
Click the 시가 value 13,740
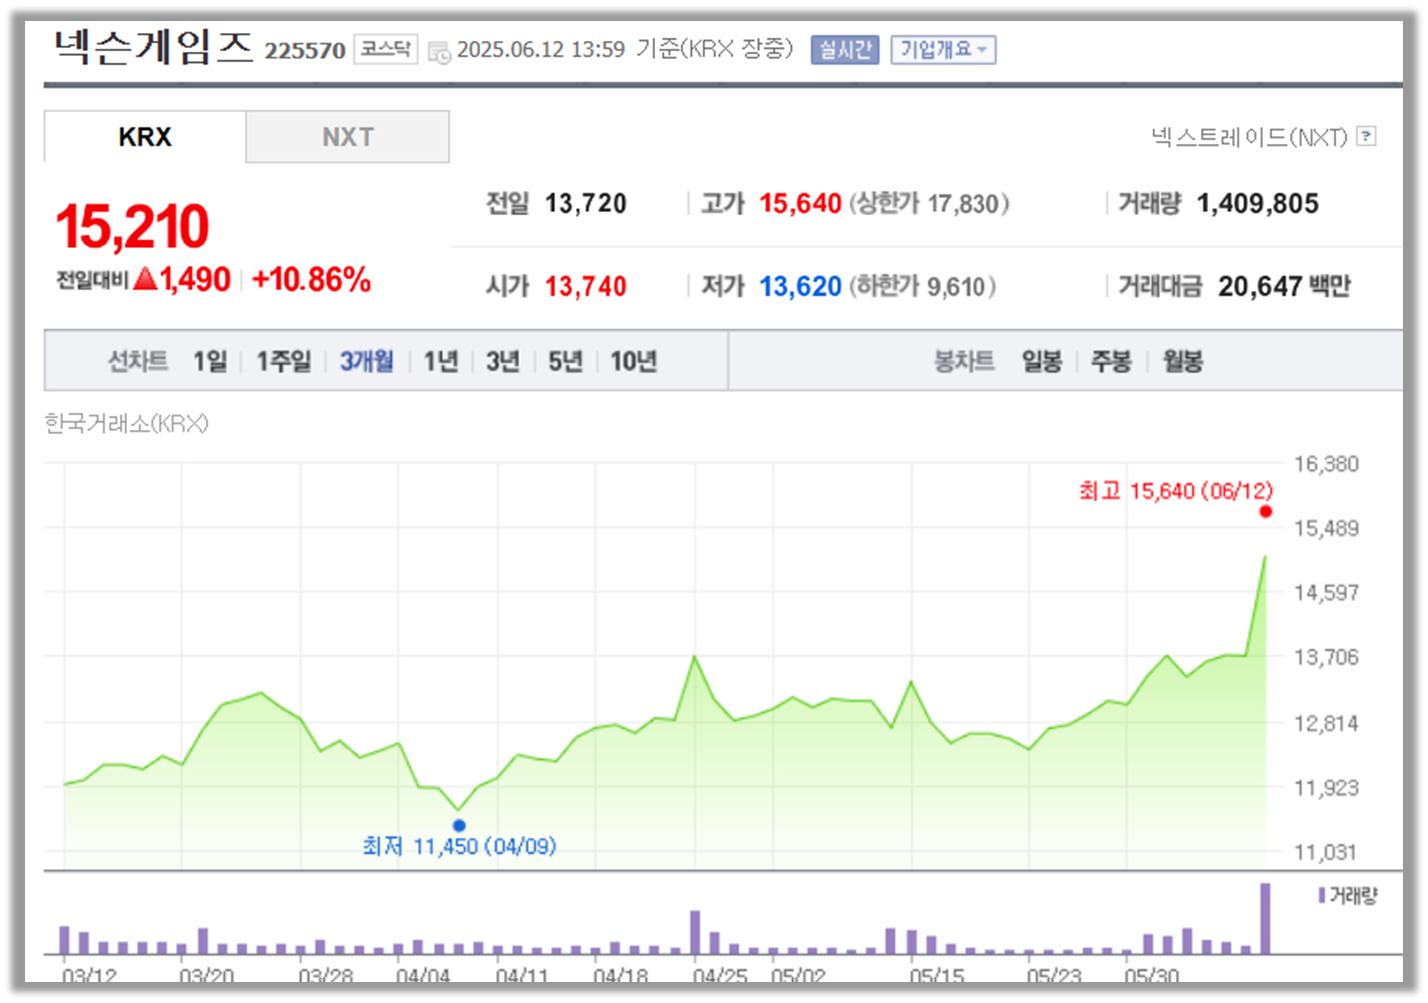point(586,287)
